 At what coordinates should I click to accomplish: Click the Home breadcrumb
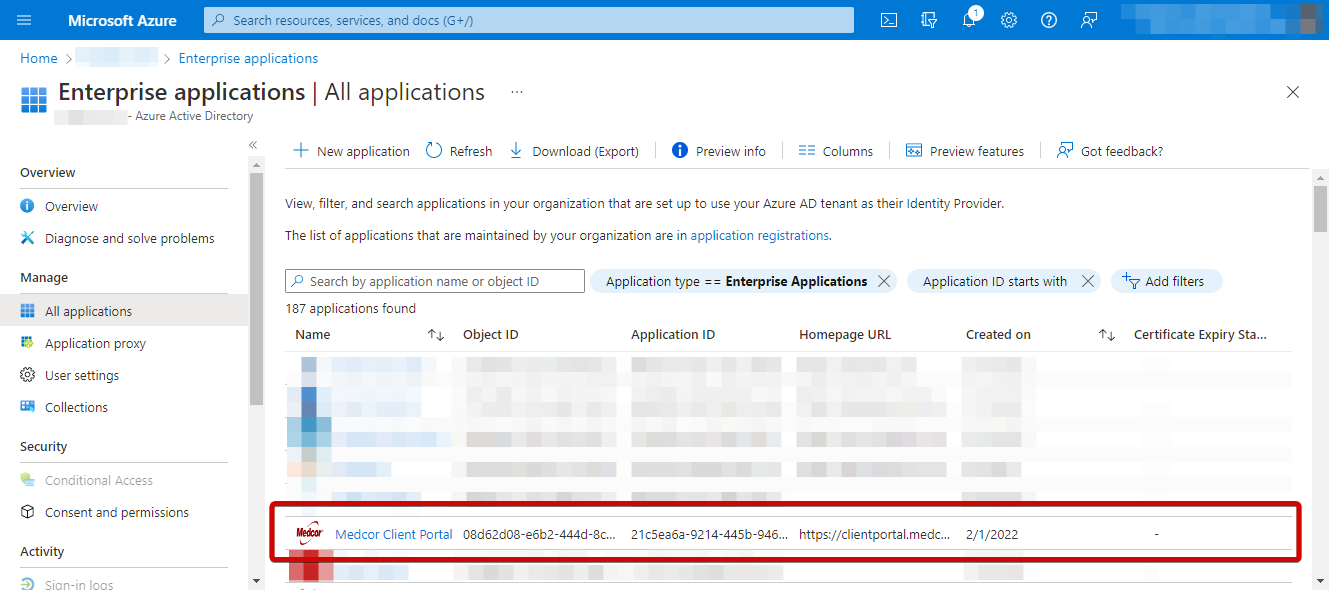tap(39, 58)
